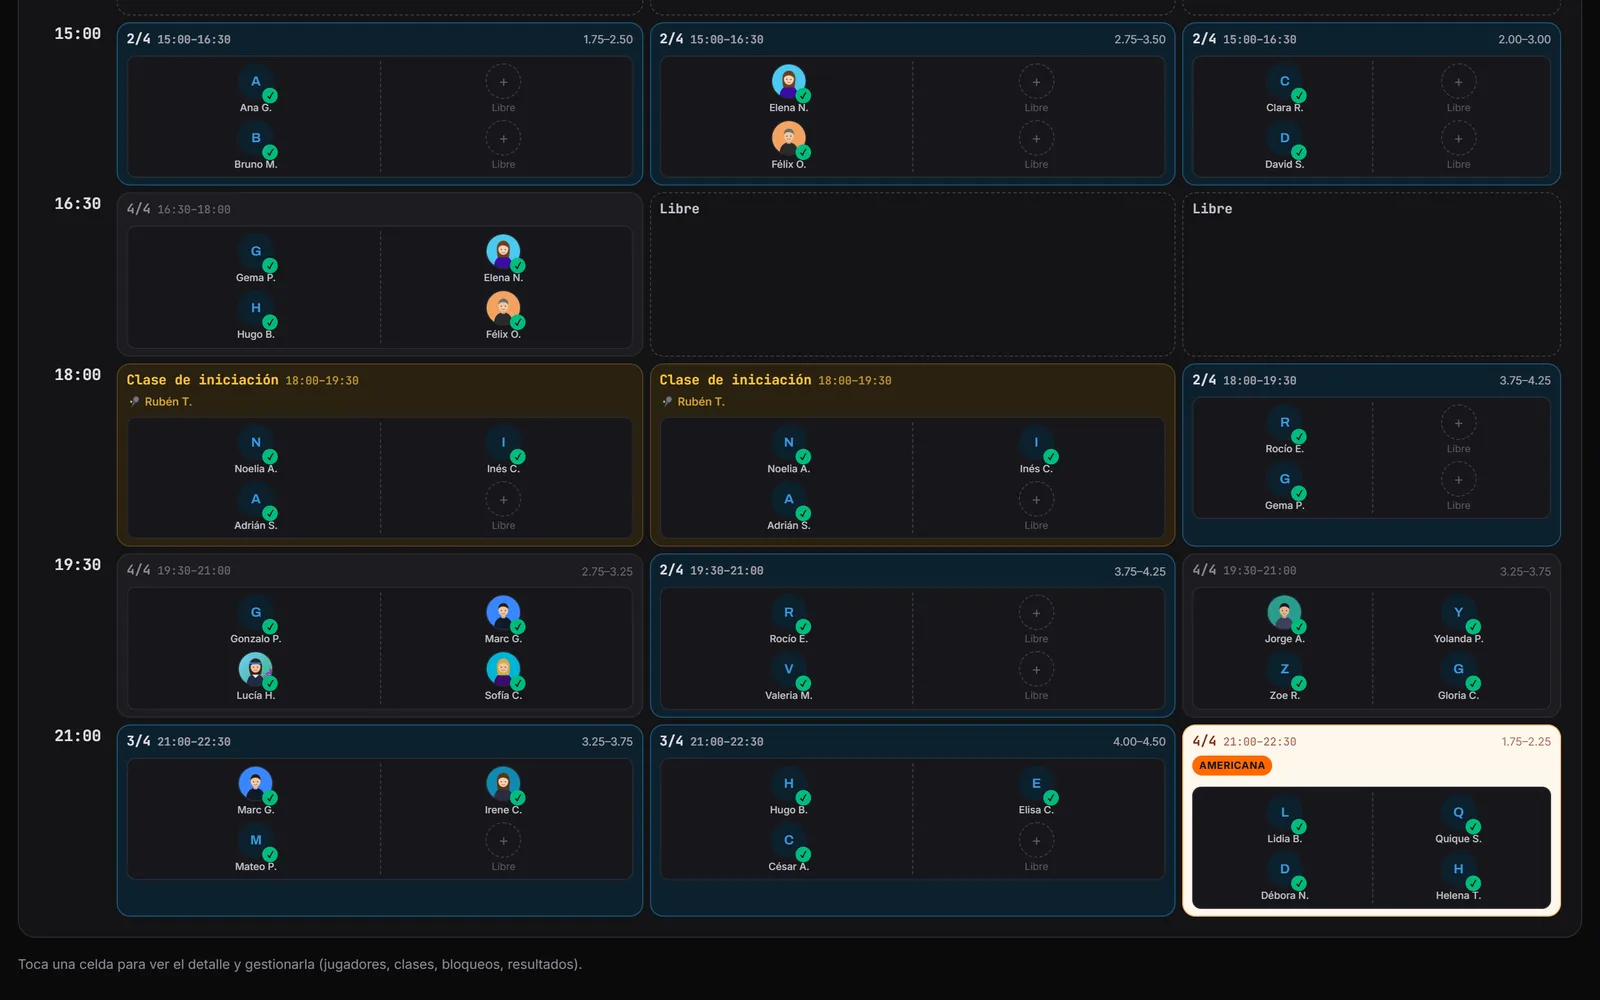The image size is (1600, 1000).
Task: Select Quique S.'s avatar
Action: (x=1458, y=813)
